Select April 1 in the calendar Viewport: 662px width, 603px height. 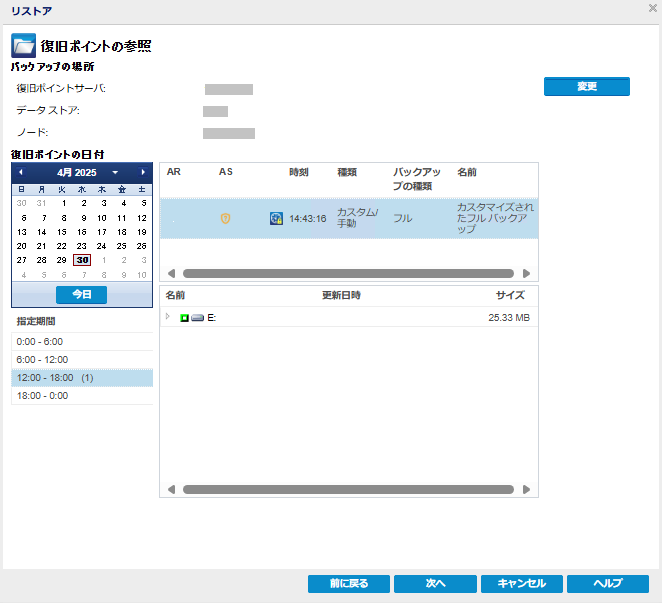(x=64, y=203)
